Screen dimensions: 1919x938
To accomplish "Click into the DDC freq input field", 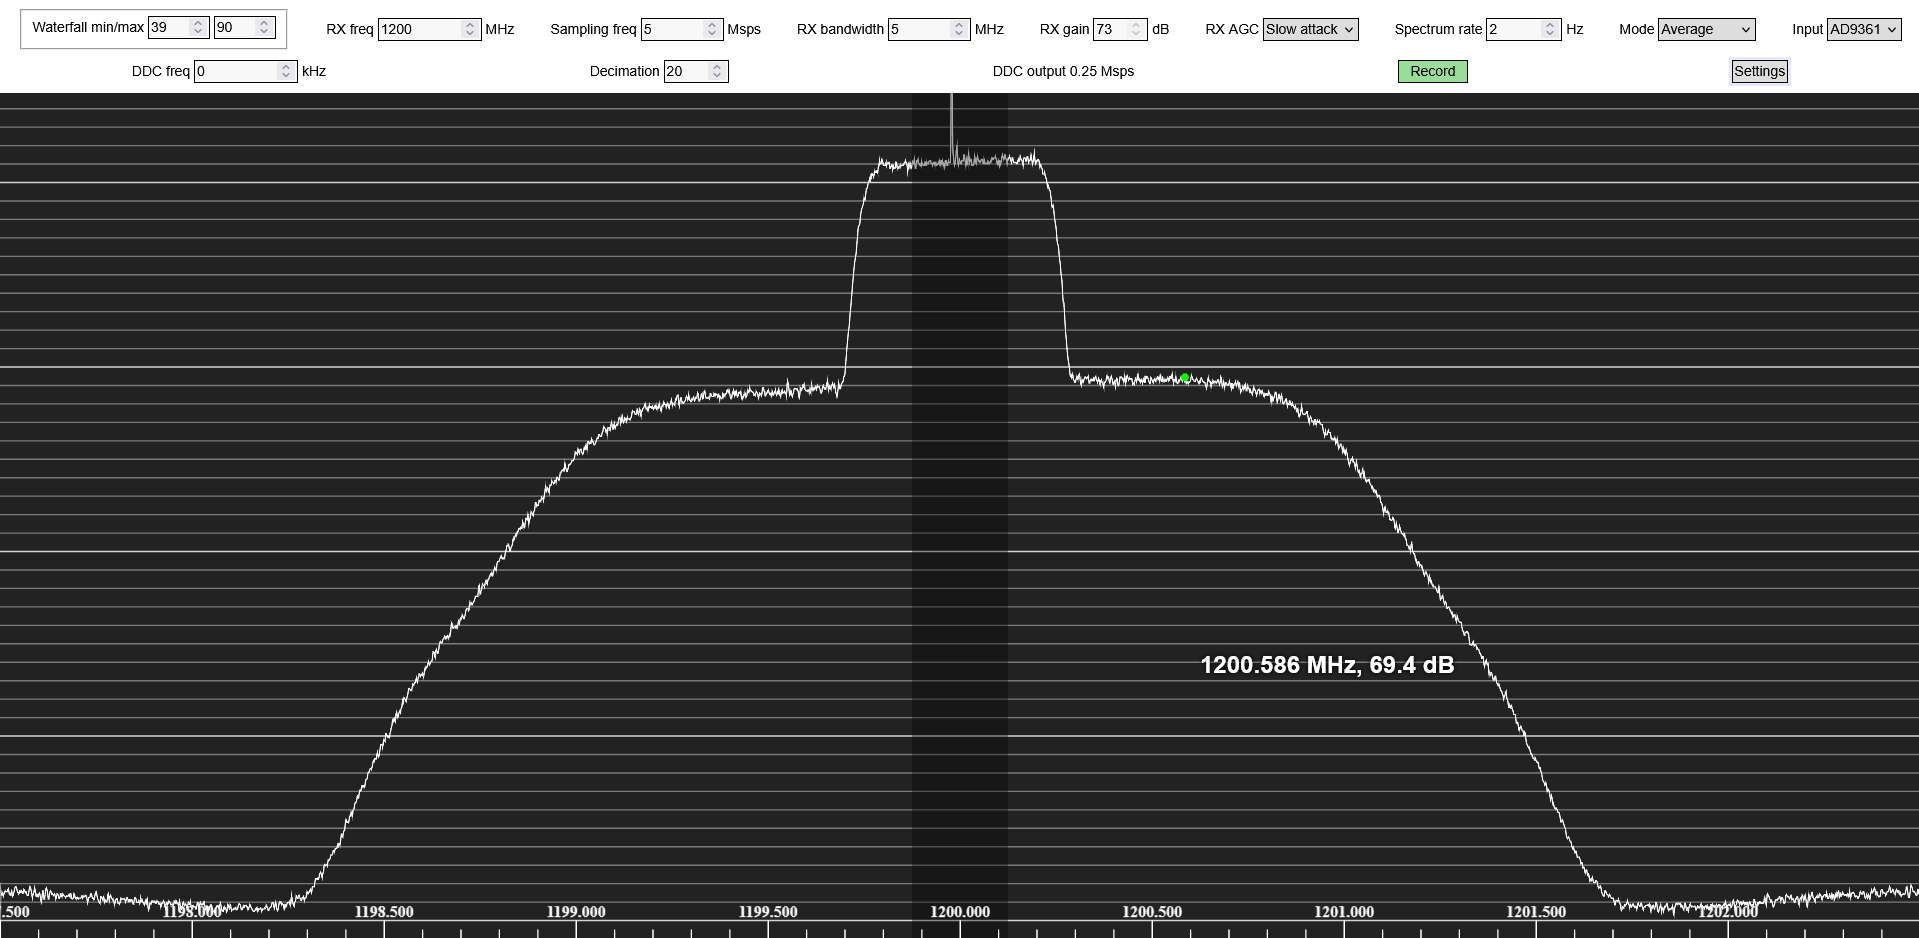I will (236, 71).
